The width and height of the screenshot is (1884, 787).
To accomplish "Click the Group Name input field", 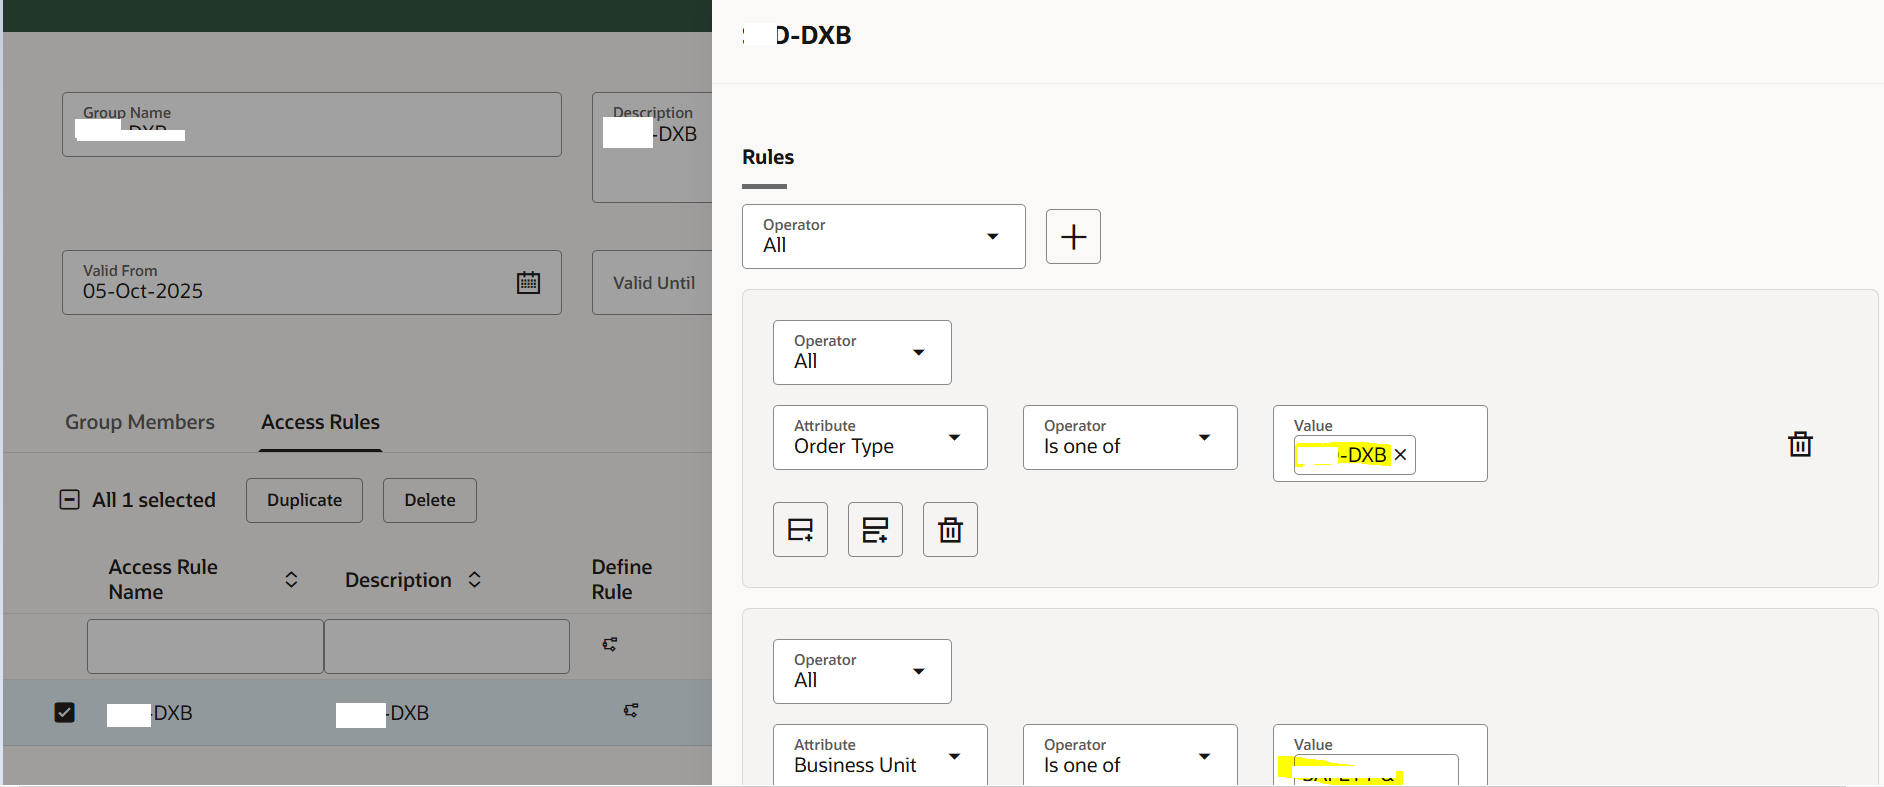I will click(x=312, y=125).
